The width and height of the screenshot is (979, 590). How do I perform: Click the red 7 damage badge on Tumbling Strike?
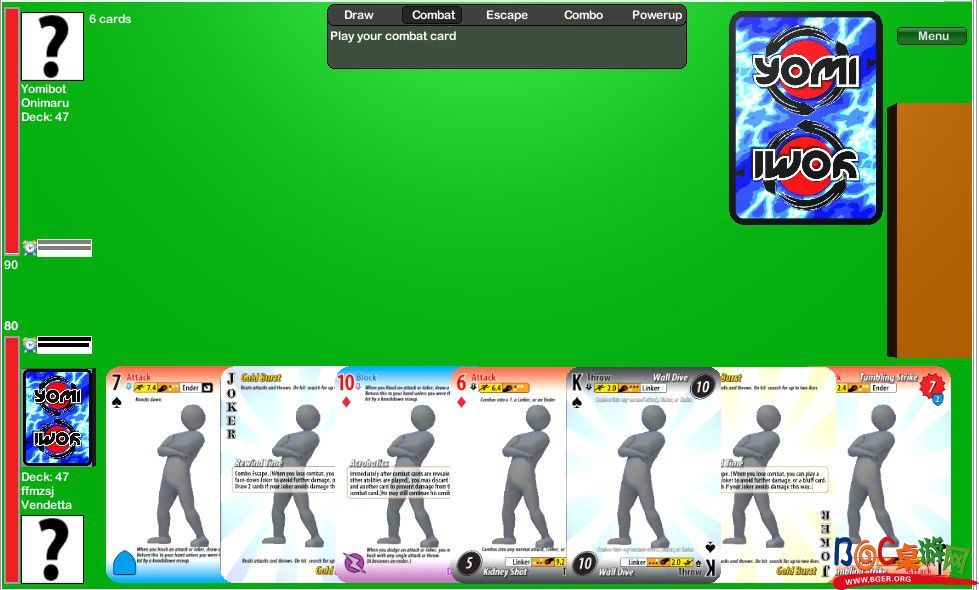tap(932, 386)
